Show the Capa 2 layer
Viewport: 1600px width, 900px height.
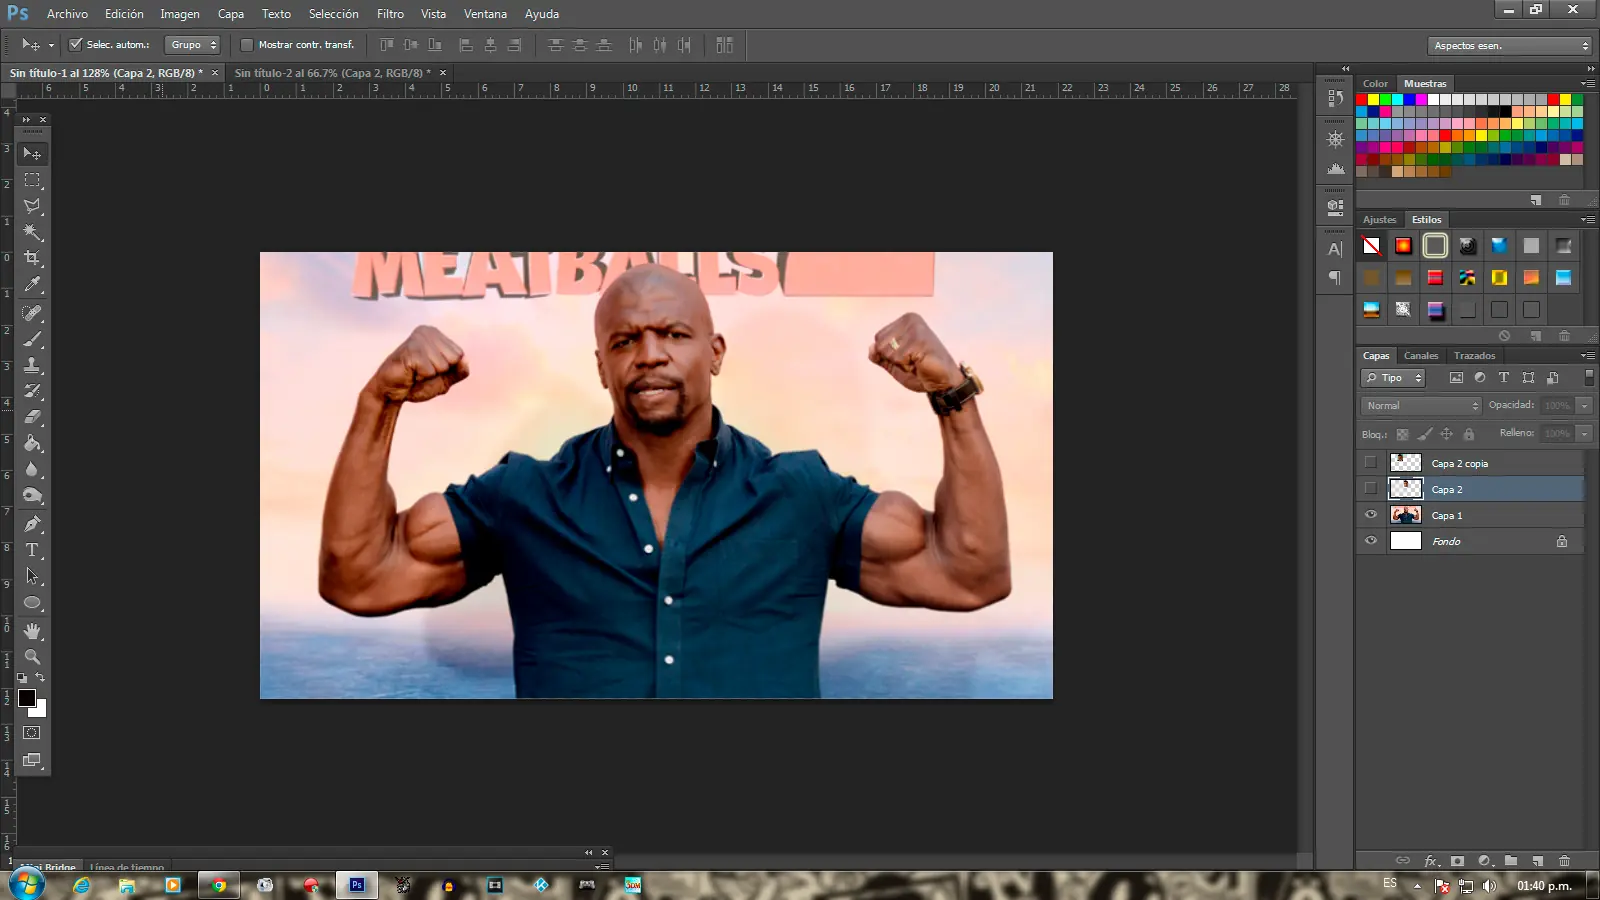[x=1371, y=489]
